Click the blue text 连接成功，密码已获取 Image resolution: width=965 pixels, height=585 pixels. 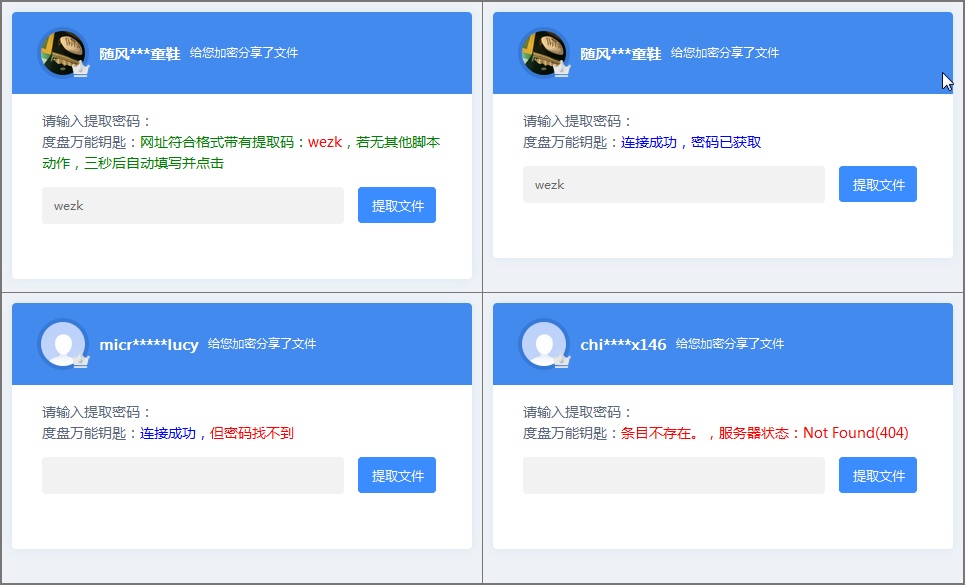coord(691,142)
